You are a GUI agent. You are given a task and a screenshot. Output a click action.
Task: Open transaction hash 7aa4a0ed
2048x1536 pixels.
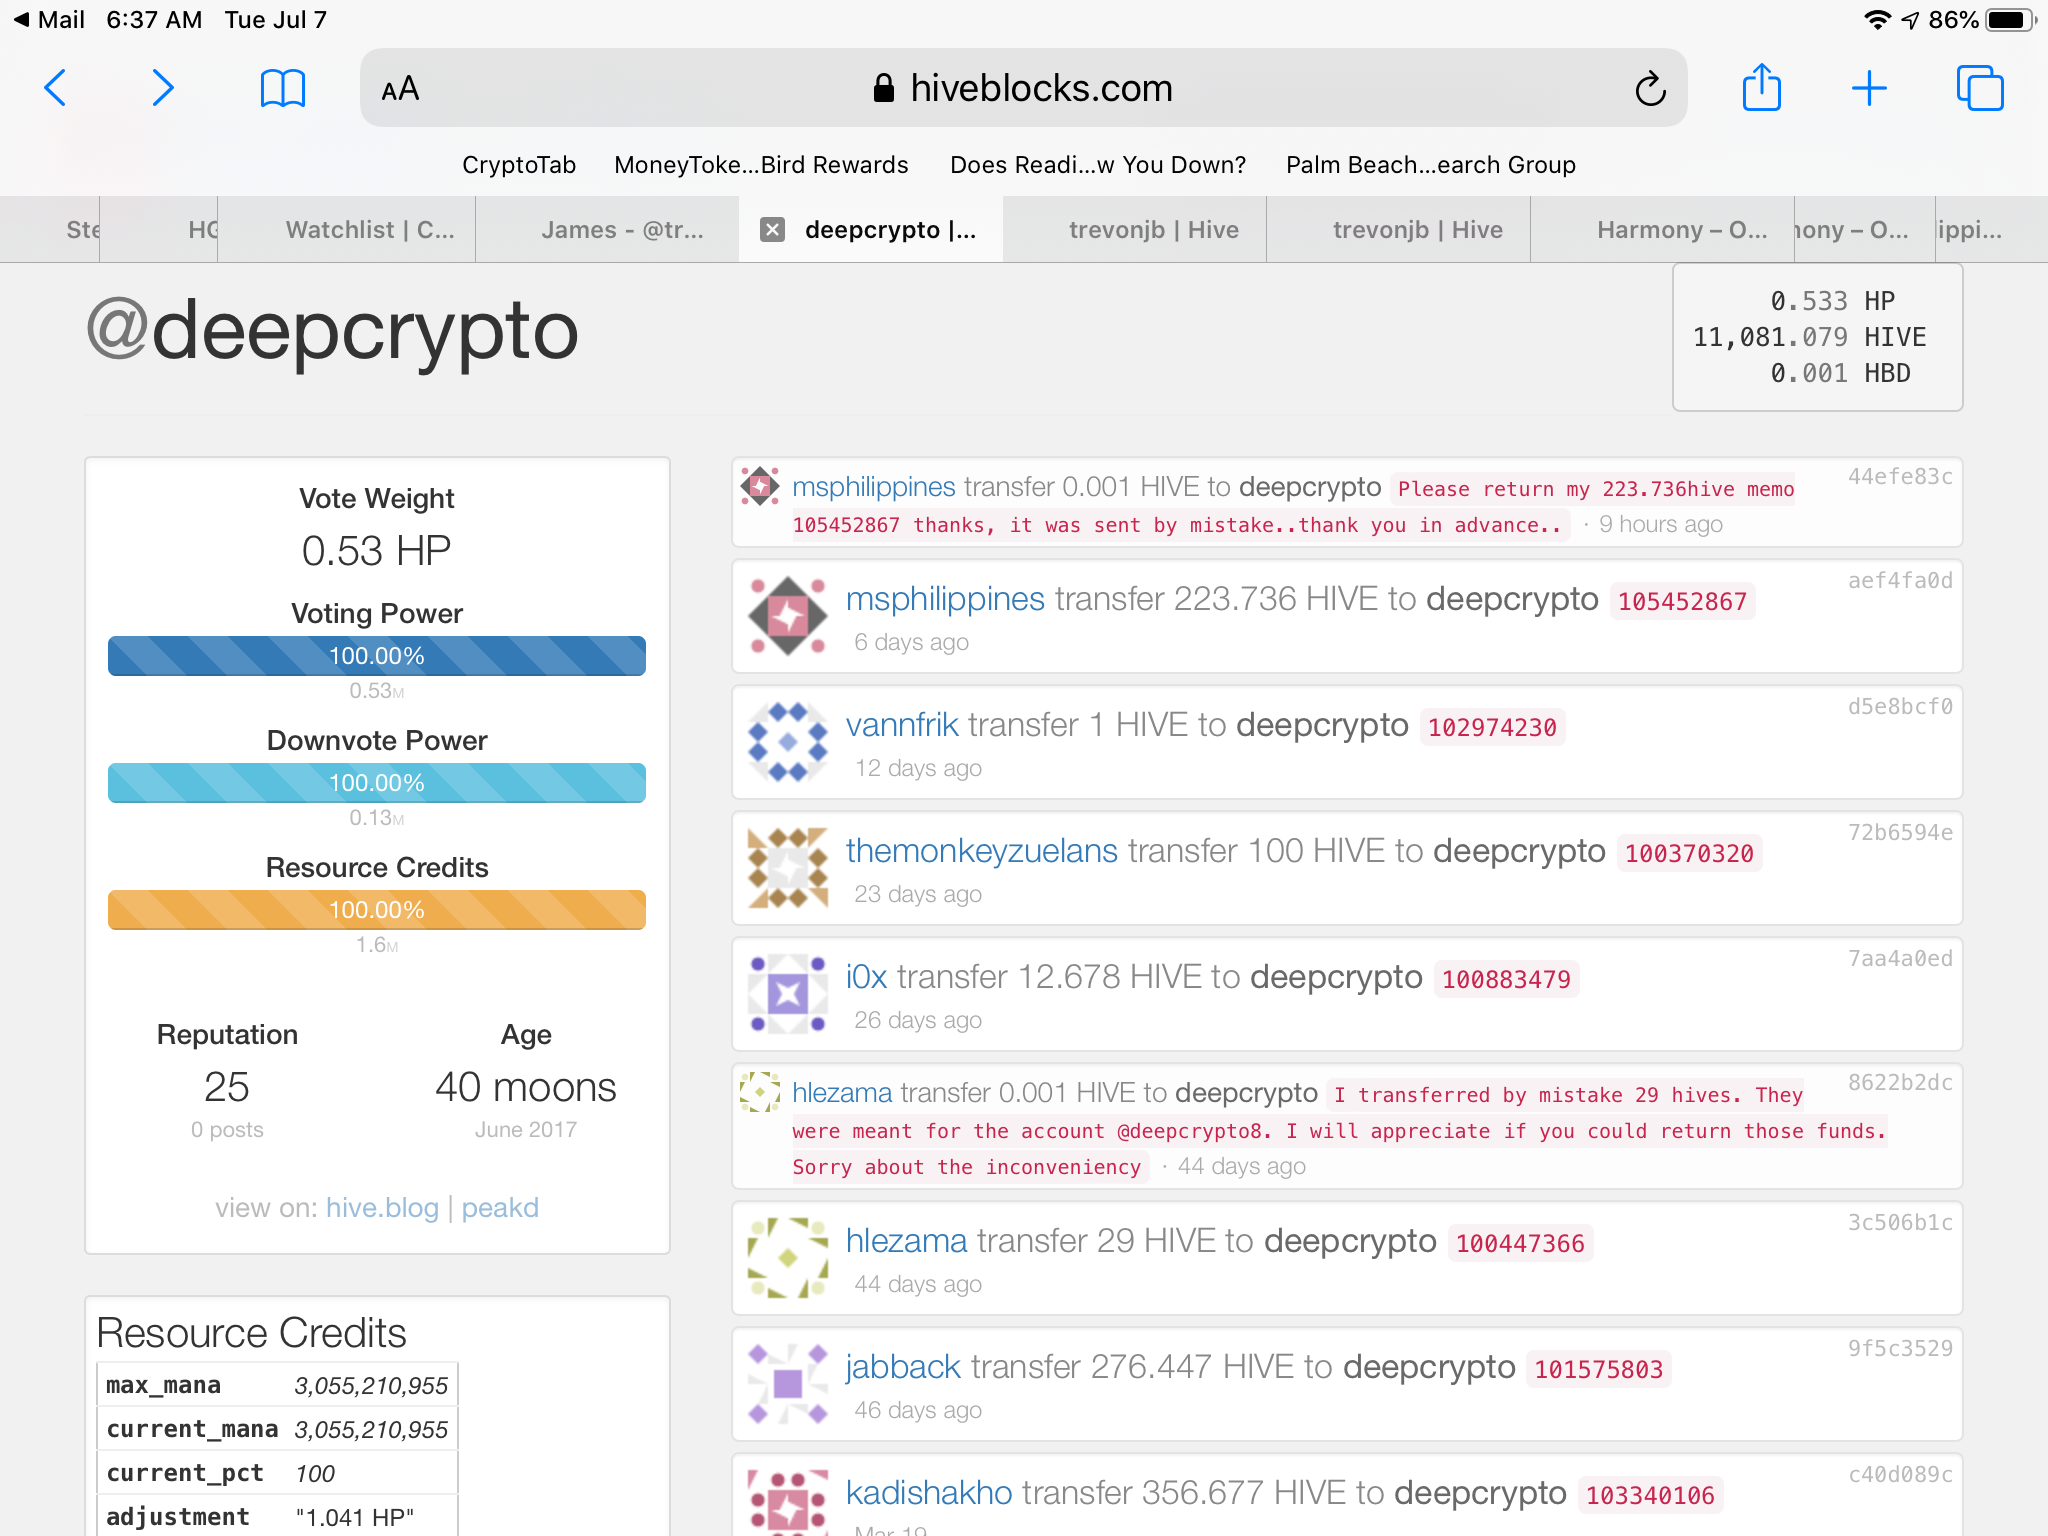point(1900,959)
